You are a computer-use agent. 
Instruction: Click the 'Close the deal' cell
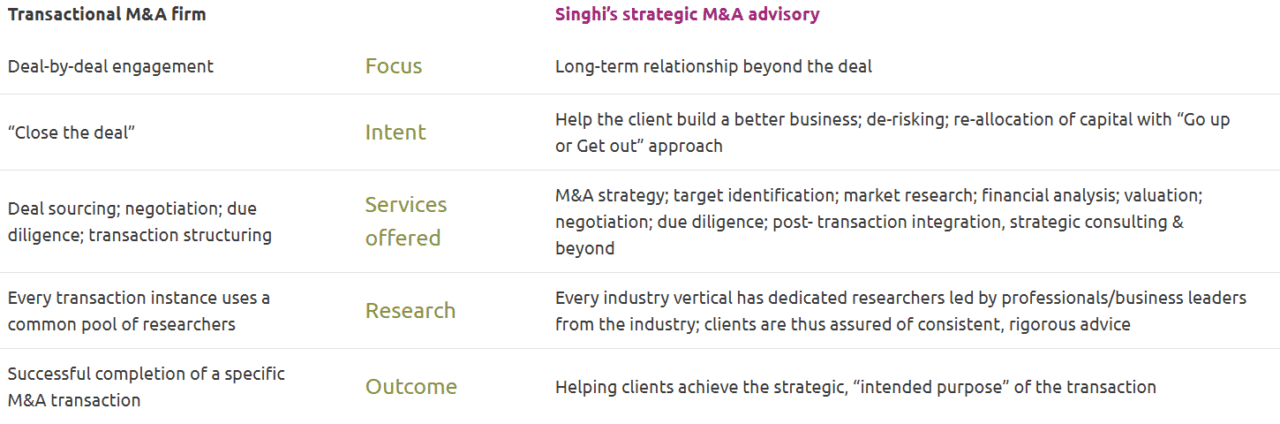coord(71,133)
